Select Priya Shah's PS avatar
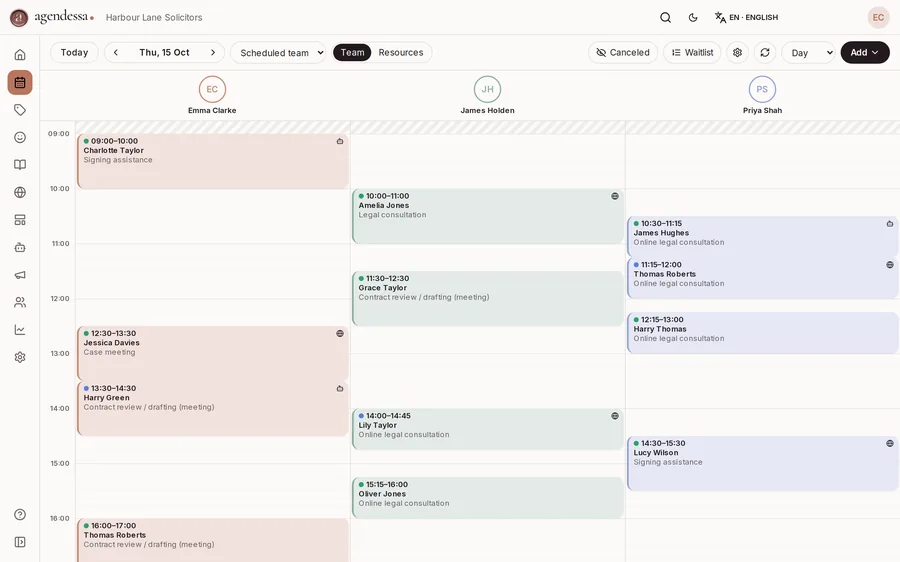This screenshot has height=562, width=900. 762,90
